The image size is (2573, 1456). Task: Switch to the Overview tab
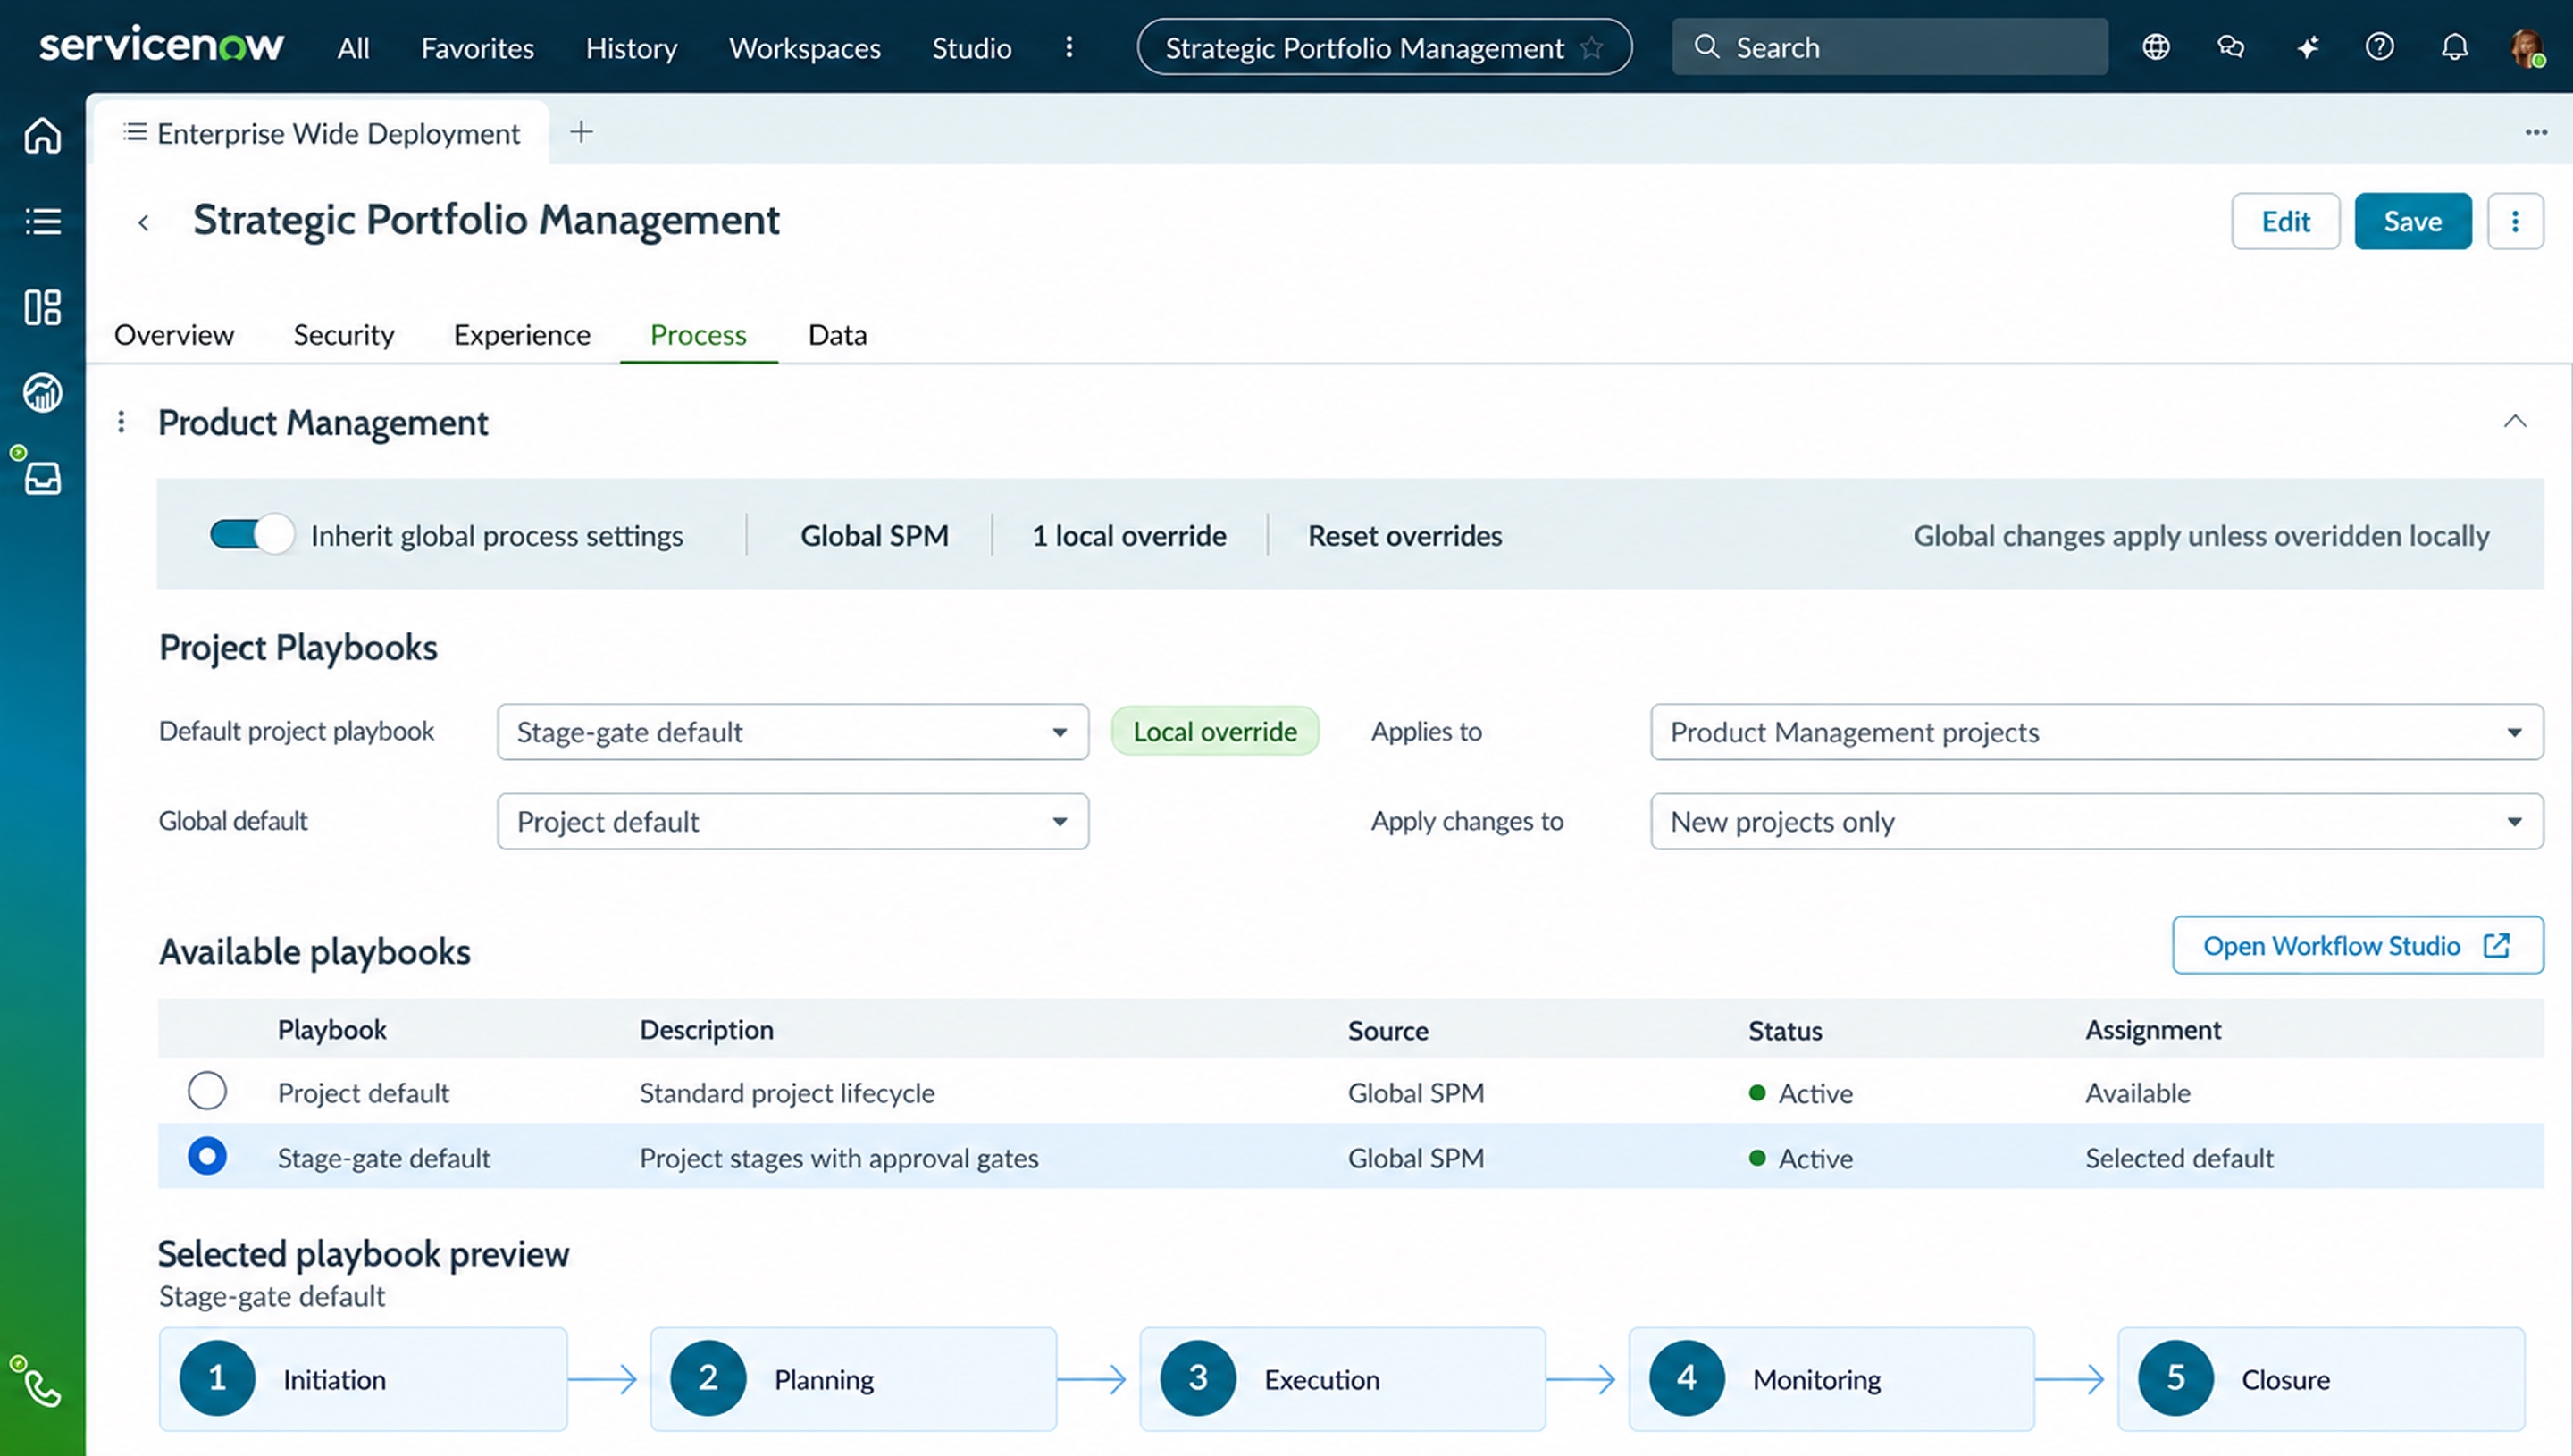pos(174,335)
